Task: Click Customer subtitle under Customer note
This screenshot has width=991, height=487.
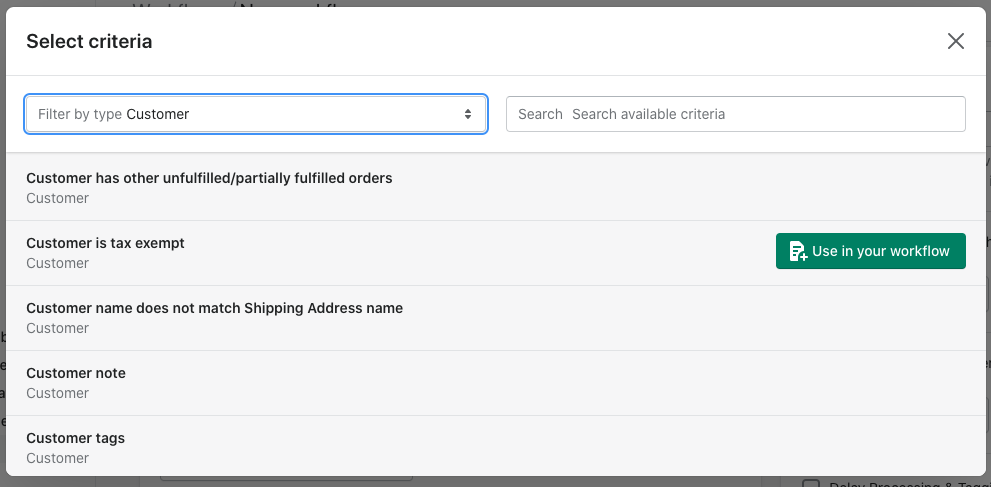Action: click(58, 394)
